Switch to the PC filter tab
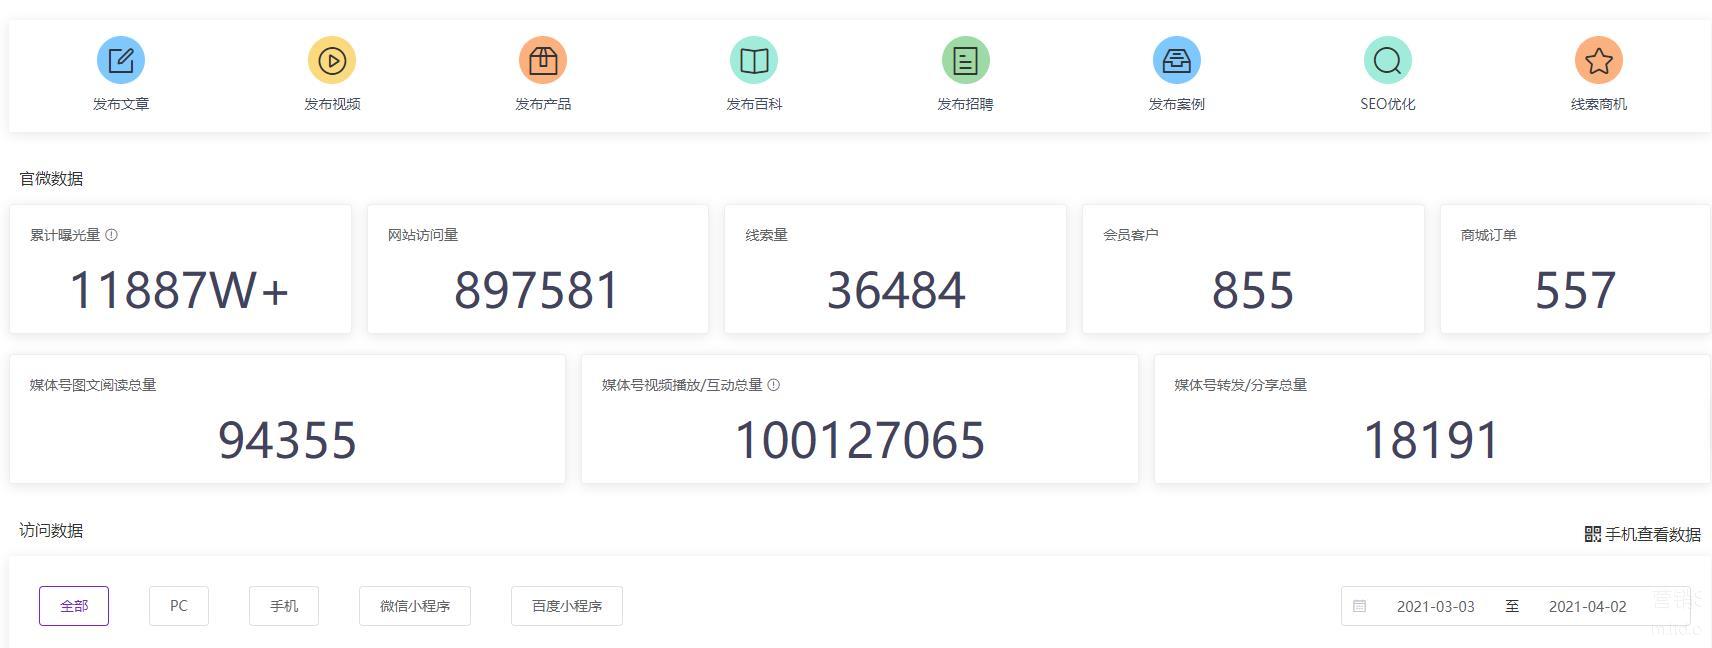The image size is (1712, 648). (179, 606)
